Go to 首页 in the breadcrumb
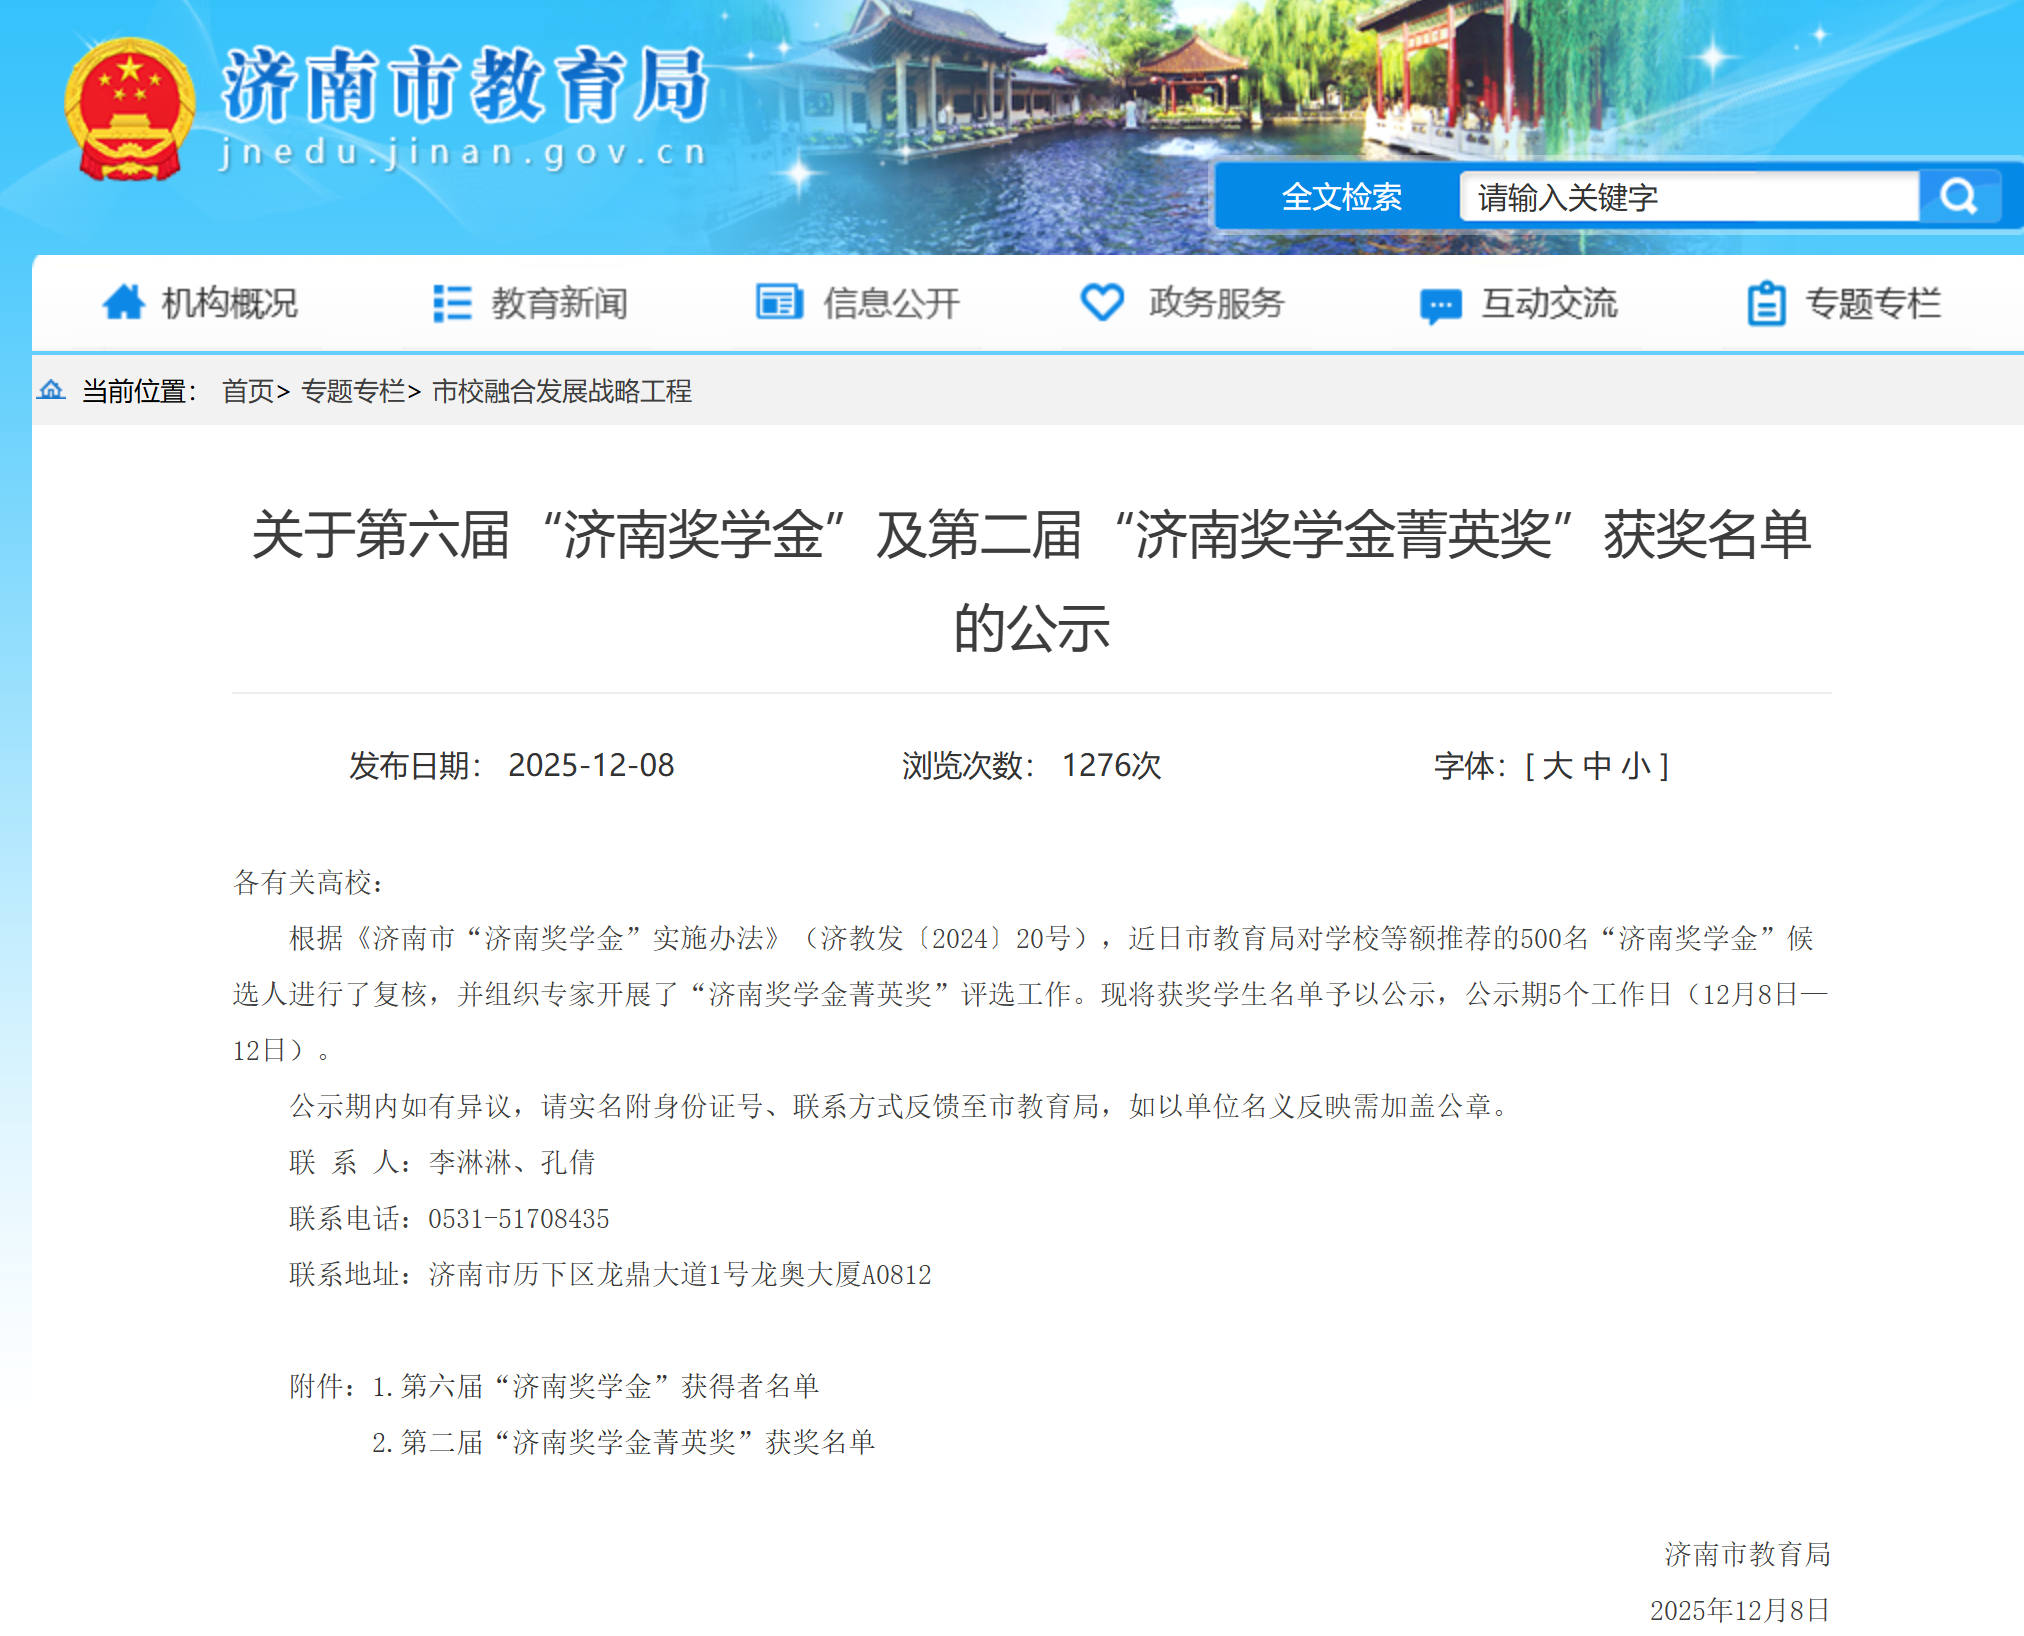The height and width of the screenshot is (1636, 2024). coord(247,391)
